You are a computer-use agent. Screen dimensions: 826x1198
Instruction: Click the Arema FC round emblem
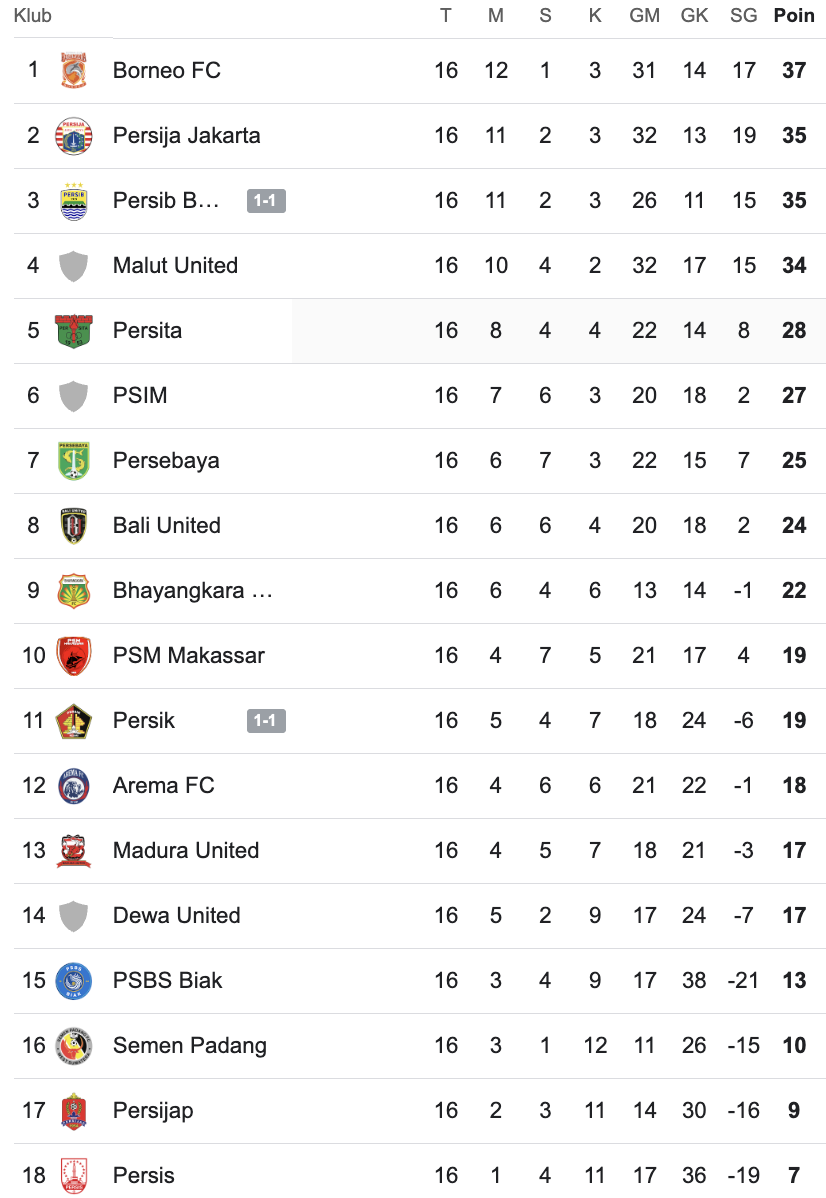74,786
